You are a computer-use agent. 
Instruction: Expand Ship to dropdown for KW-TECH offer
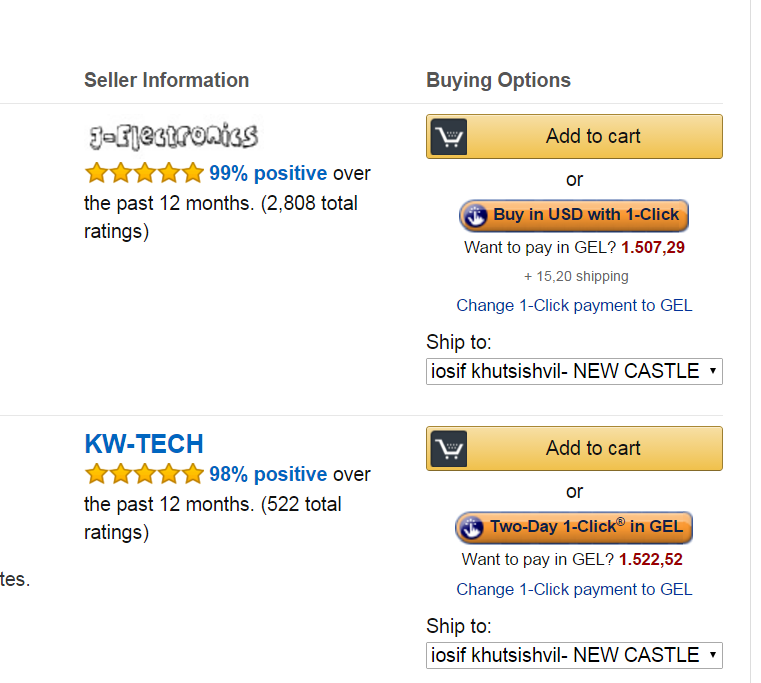[574, 655]
